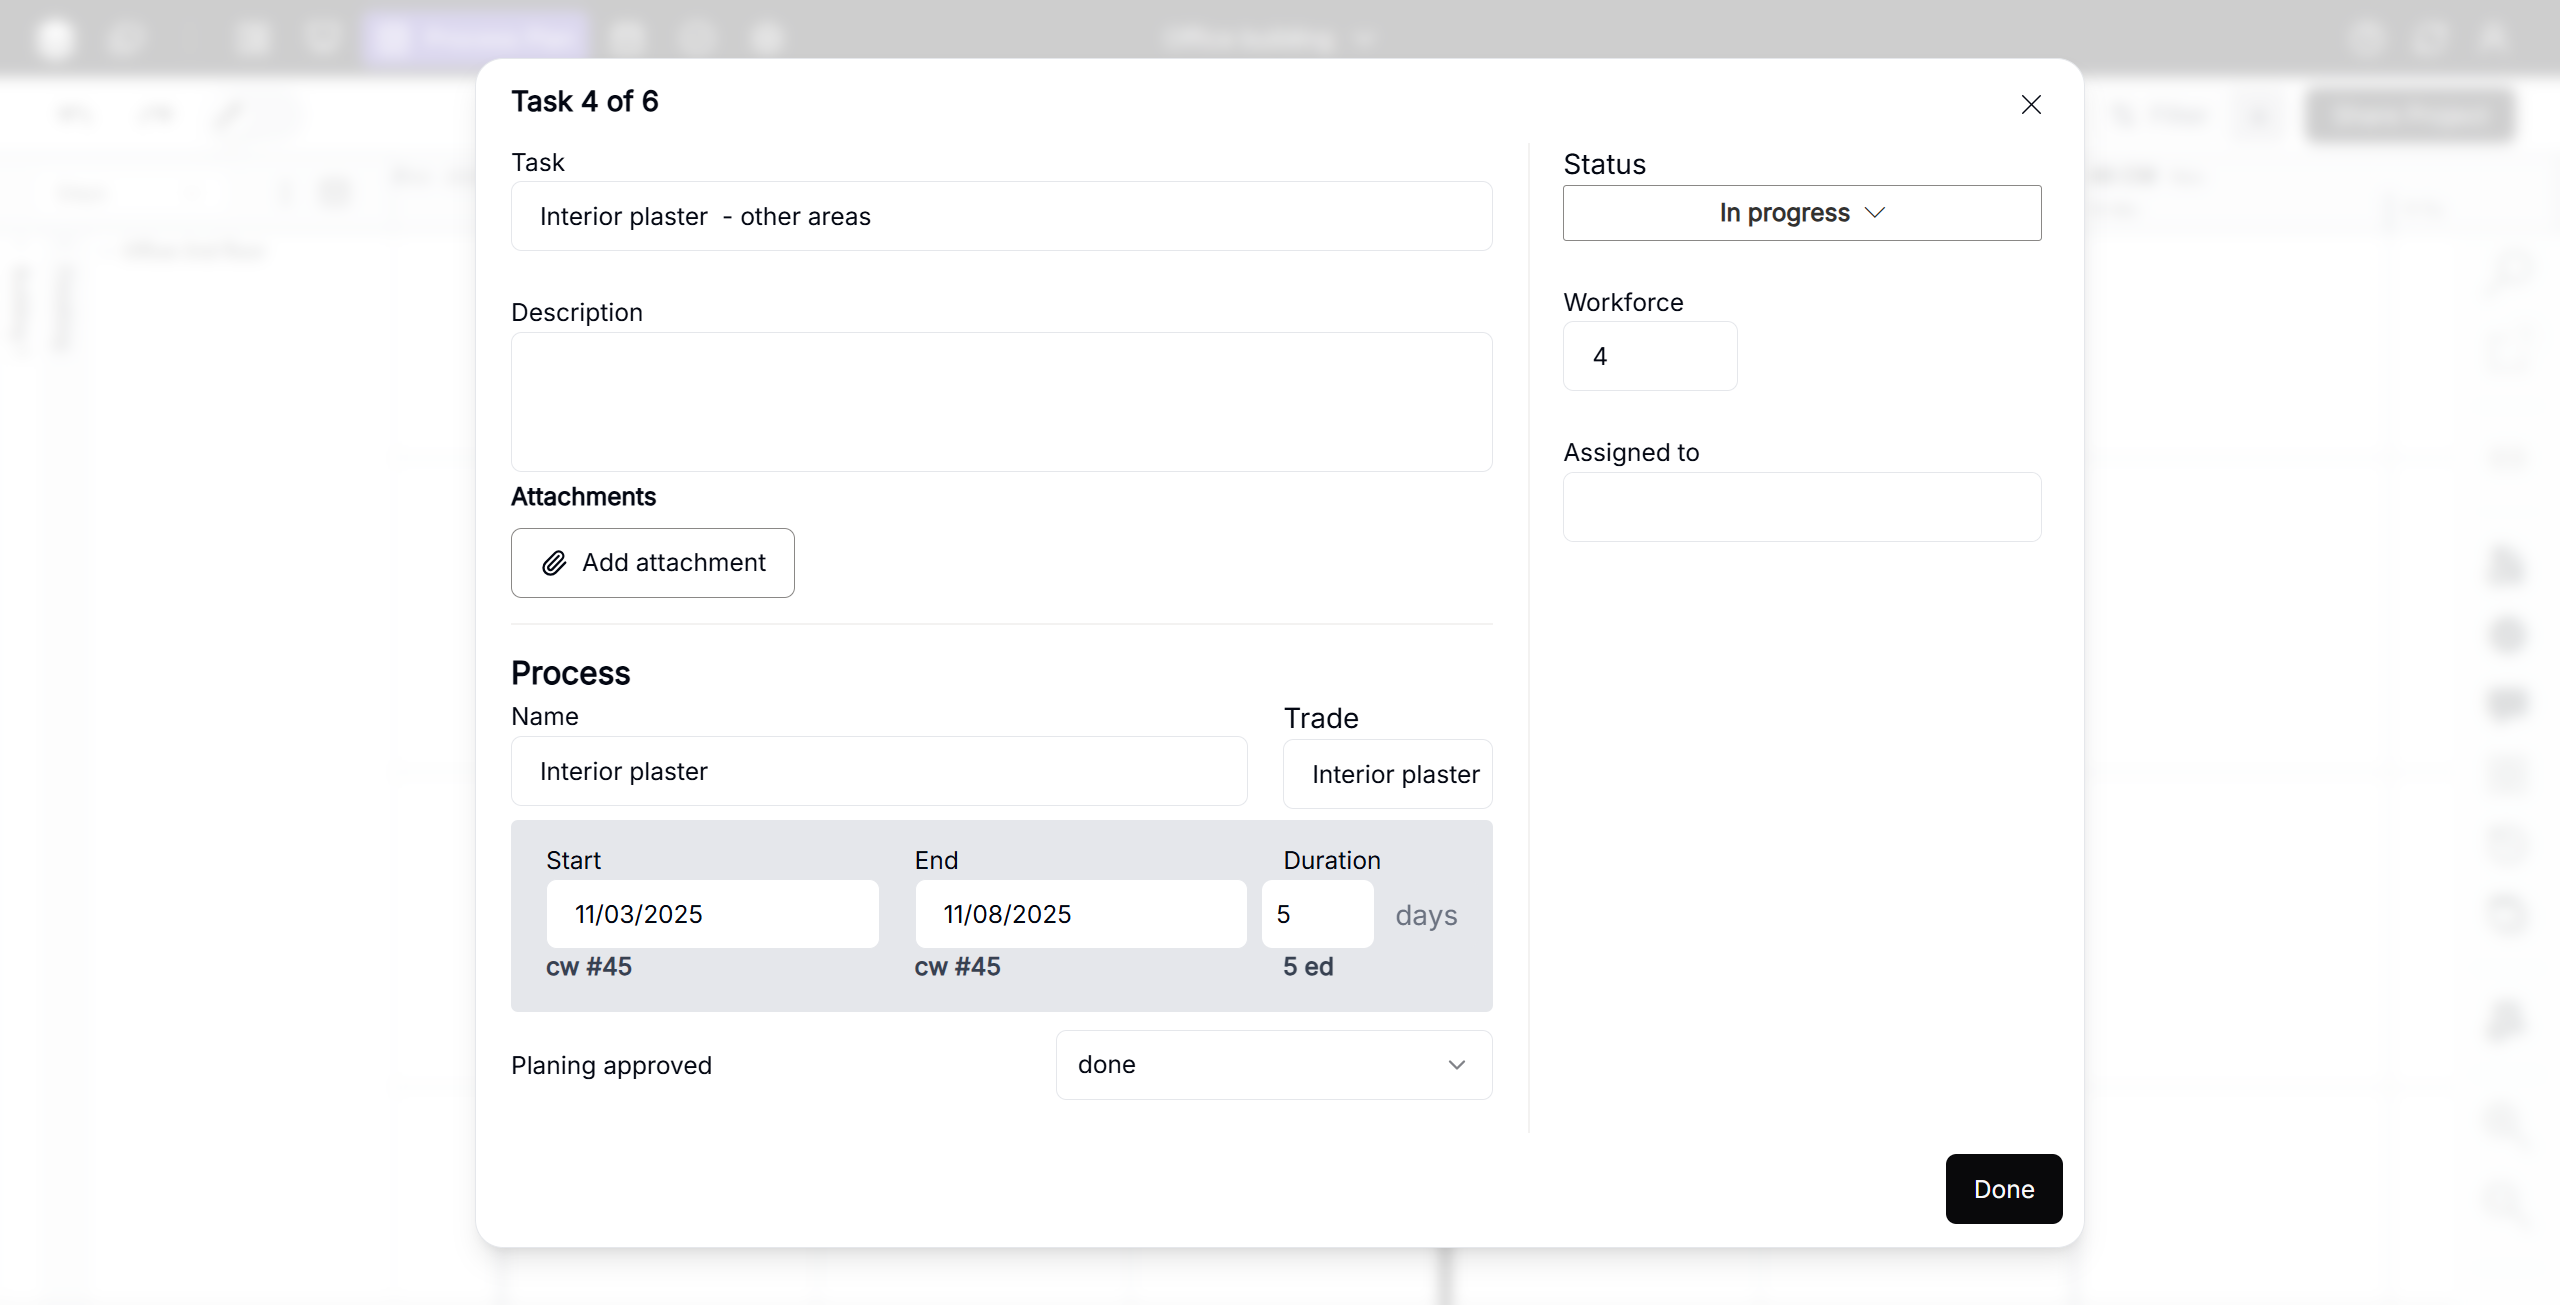
Task: Change the Workforce number field
Action: pyautogui.click(x=1649, y=356)
